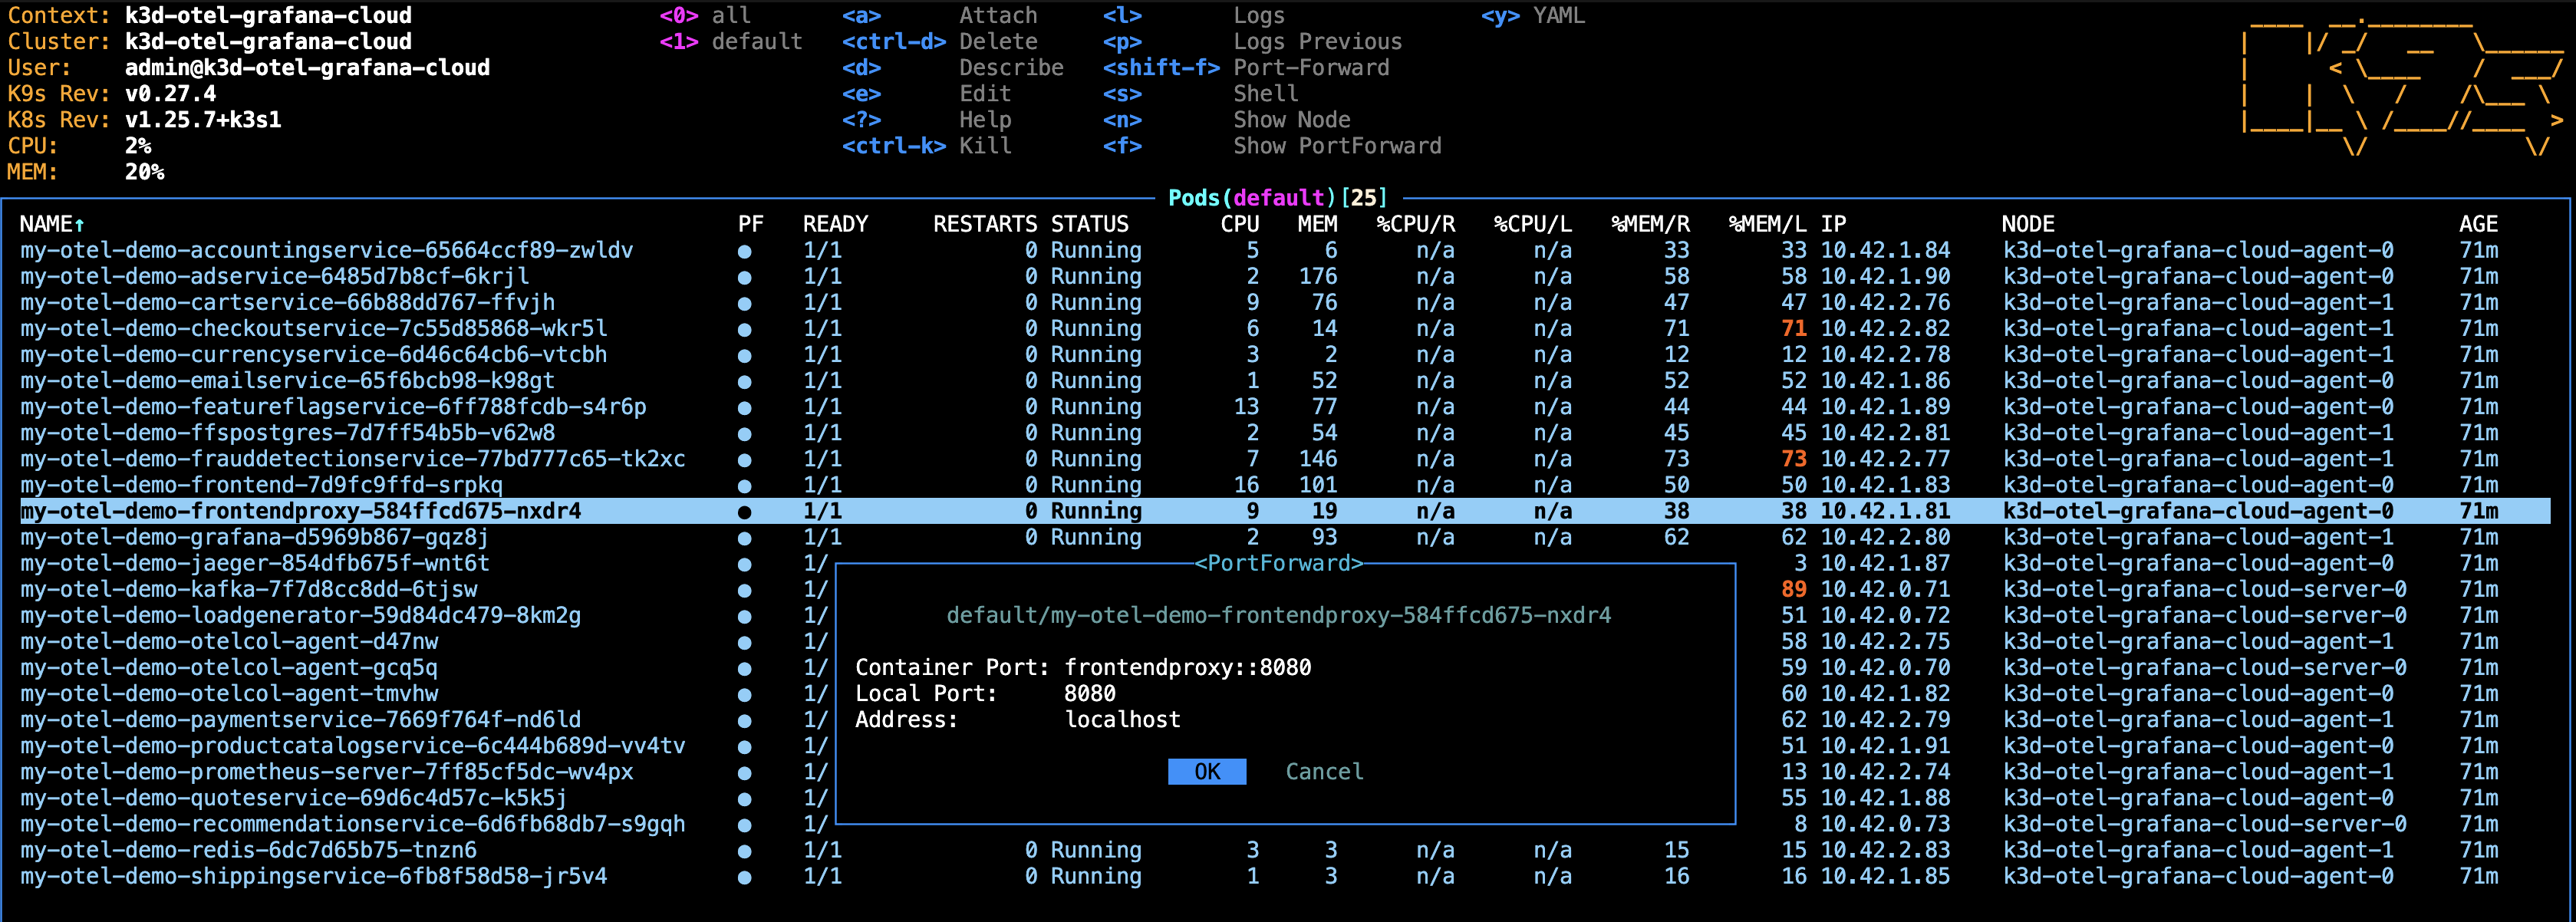
Task: Click the orange 89 %MEM/L value
Action: point(1793,589)
